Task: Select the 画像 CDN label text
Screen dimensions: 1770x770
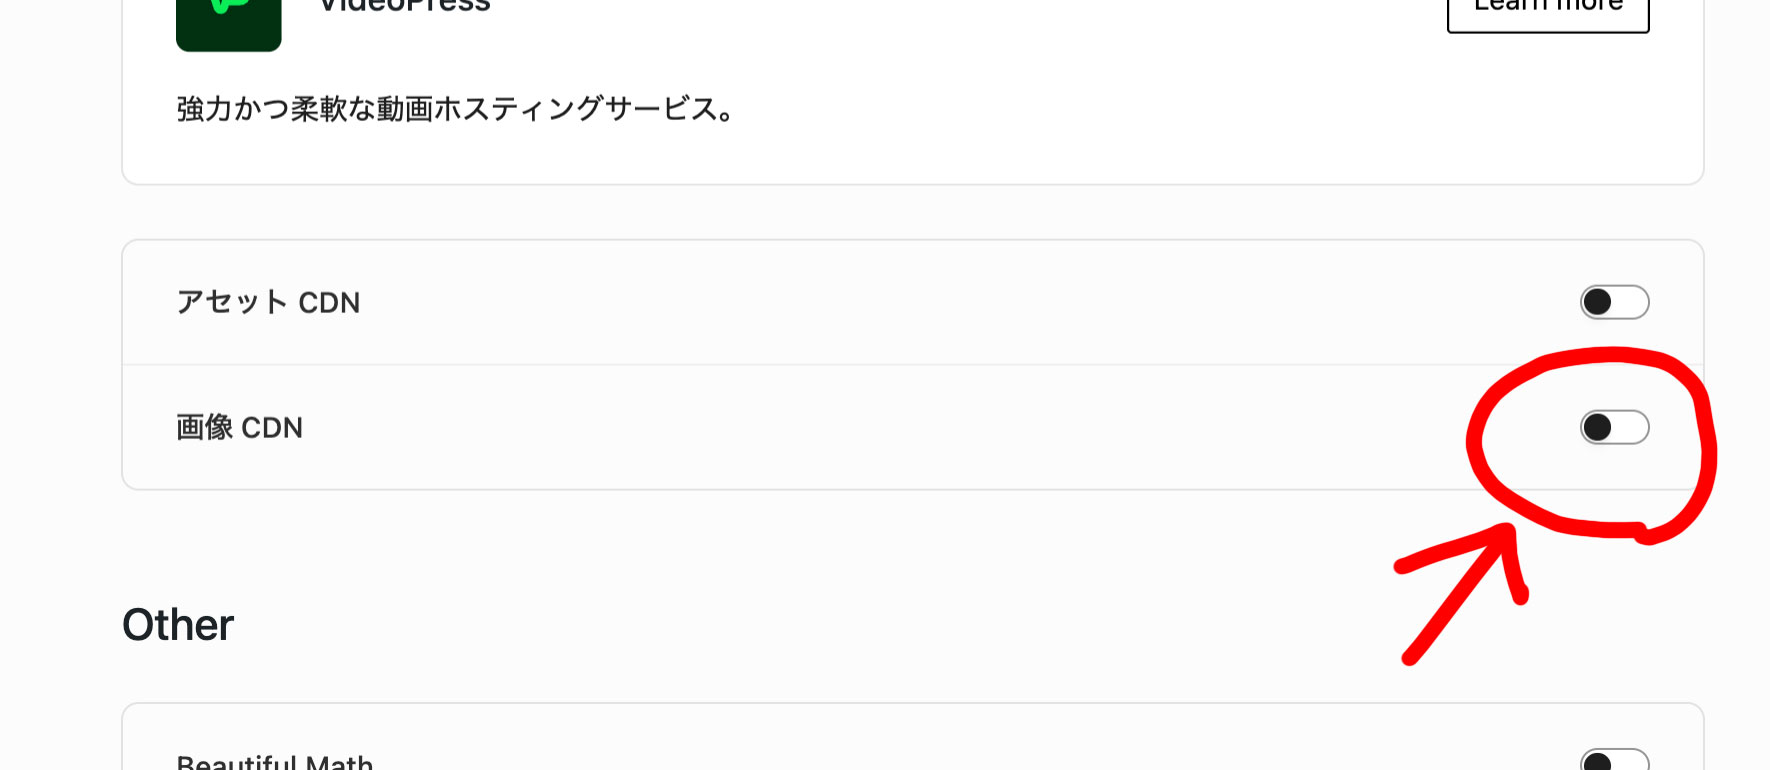Action: tap(239, 428)
